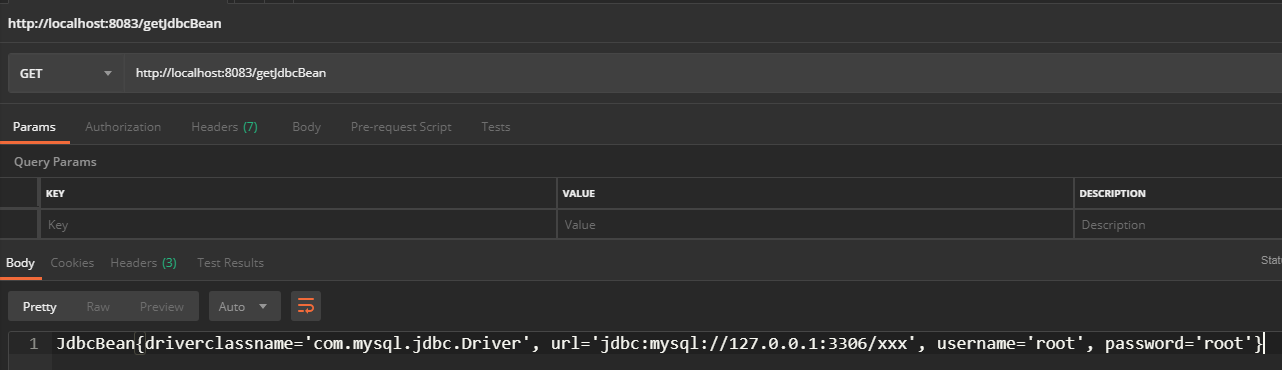Select the Raw view button
The image size is (1282, 370).
pos(98,306)
